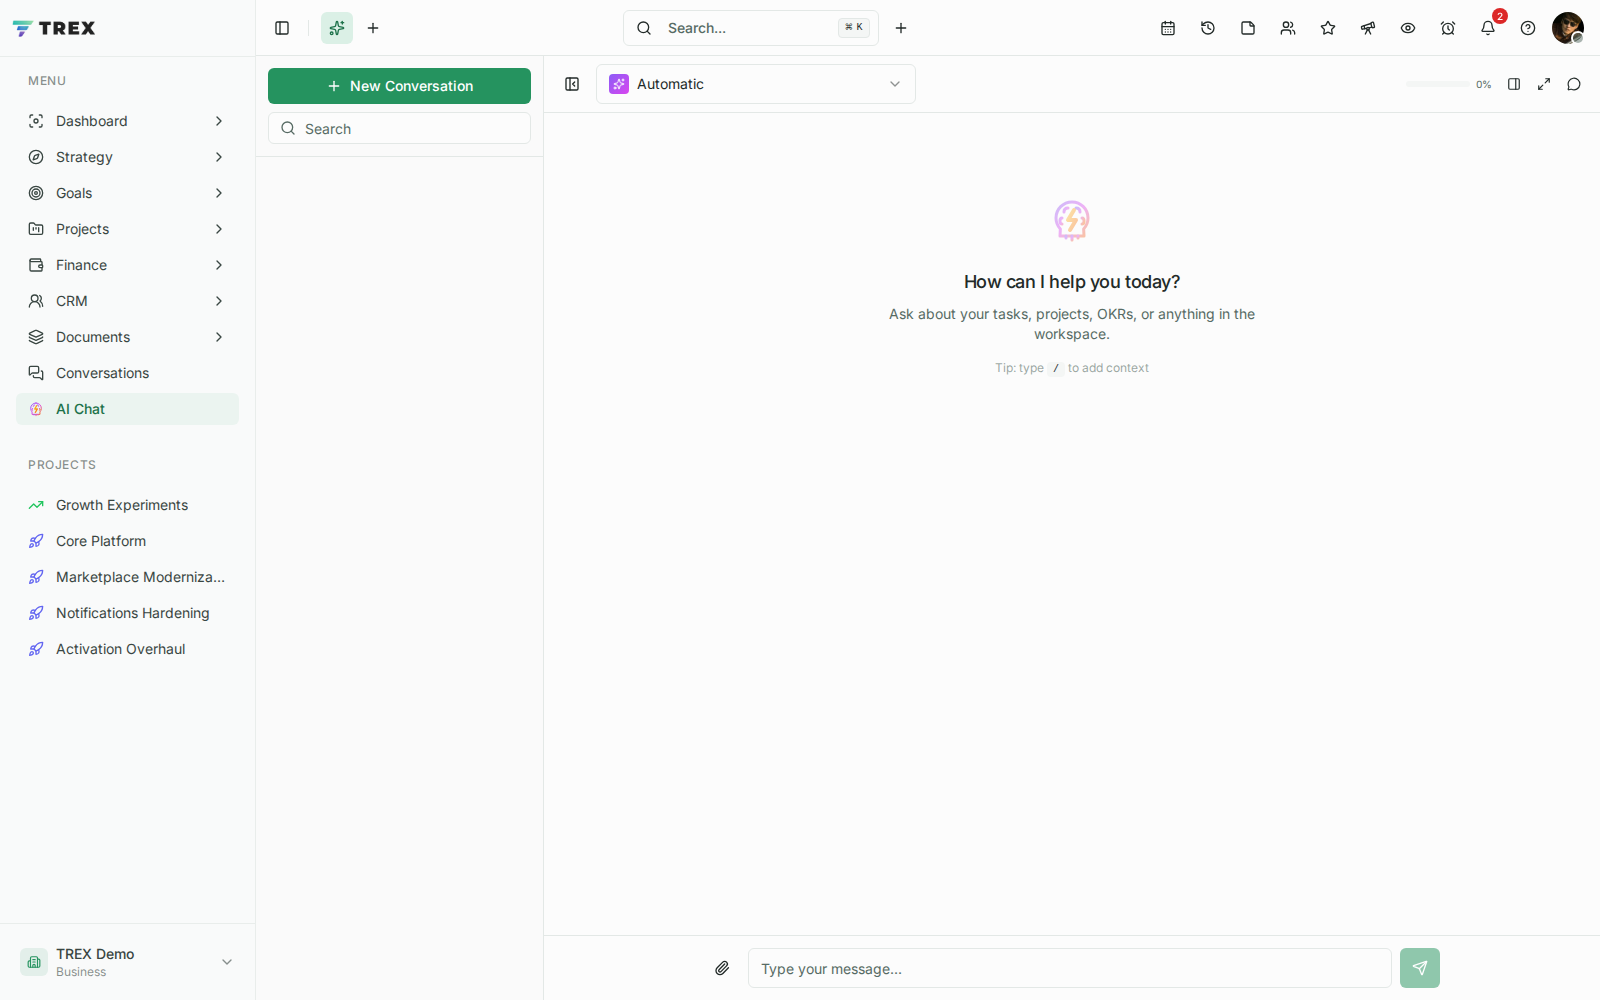The image size is (1600, 1000).
Task: Open the team members icon
Action: [1288, 28]
